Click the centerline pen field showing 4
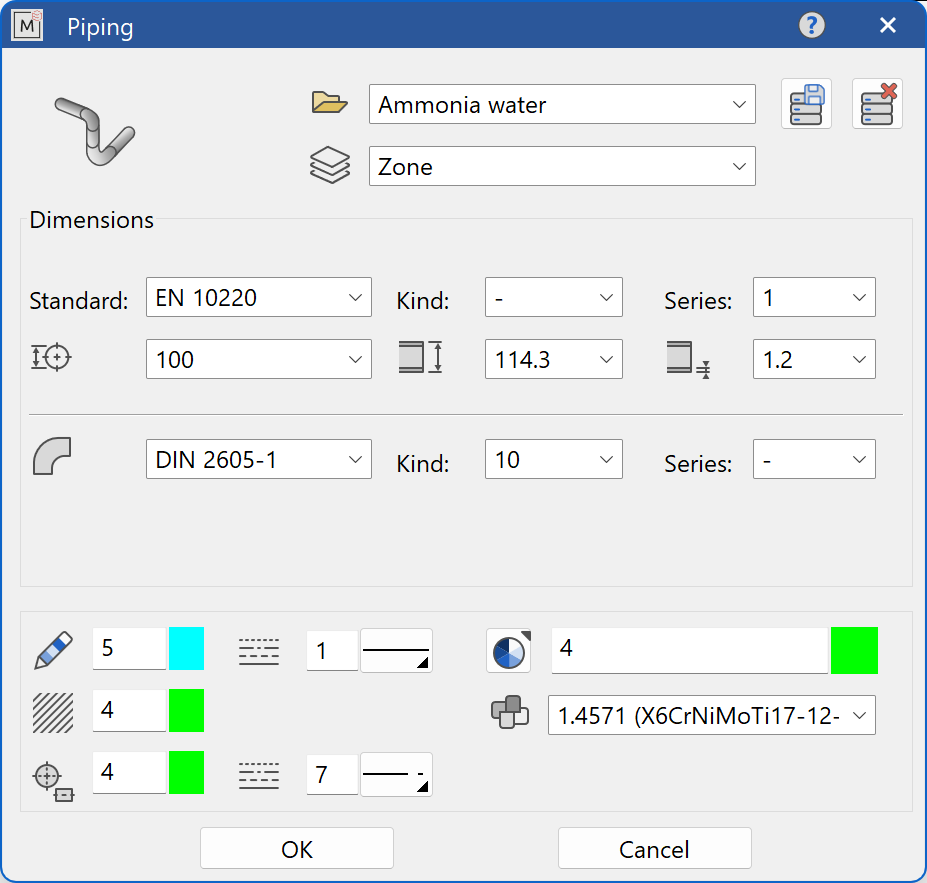Image resolution: width=927 pixels, height=883 pixels. tap(129, 772)
